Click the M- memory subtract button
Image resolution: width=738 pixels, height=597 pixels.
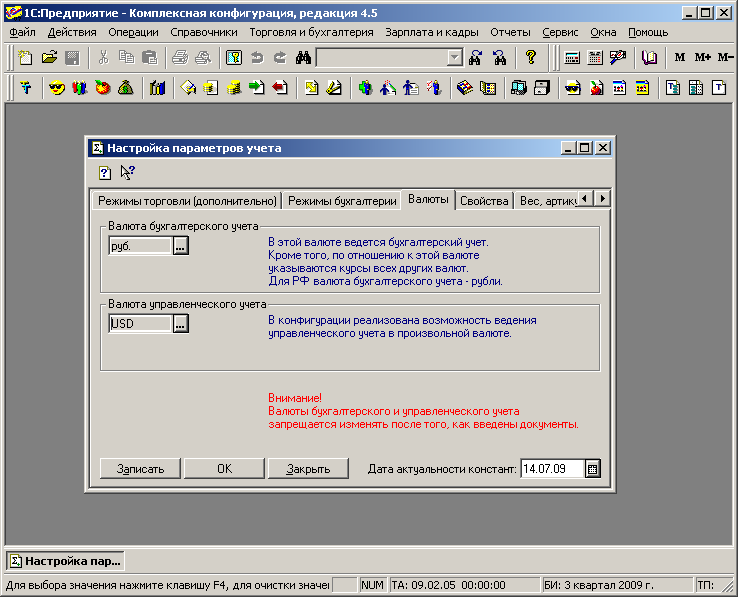[725, 57]
